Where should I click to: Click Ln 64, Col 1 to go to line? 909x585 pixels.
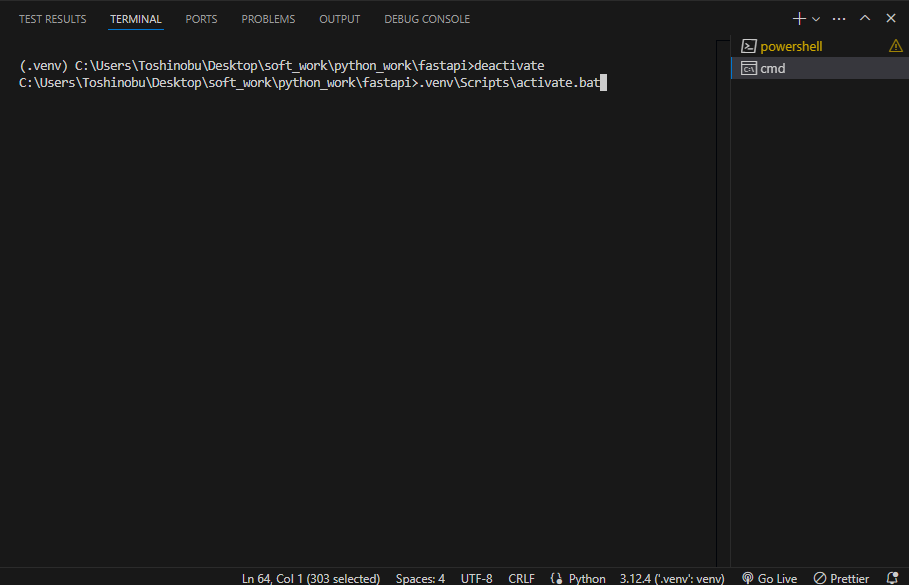(x=310, y=578)
